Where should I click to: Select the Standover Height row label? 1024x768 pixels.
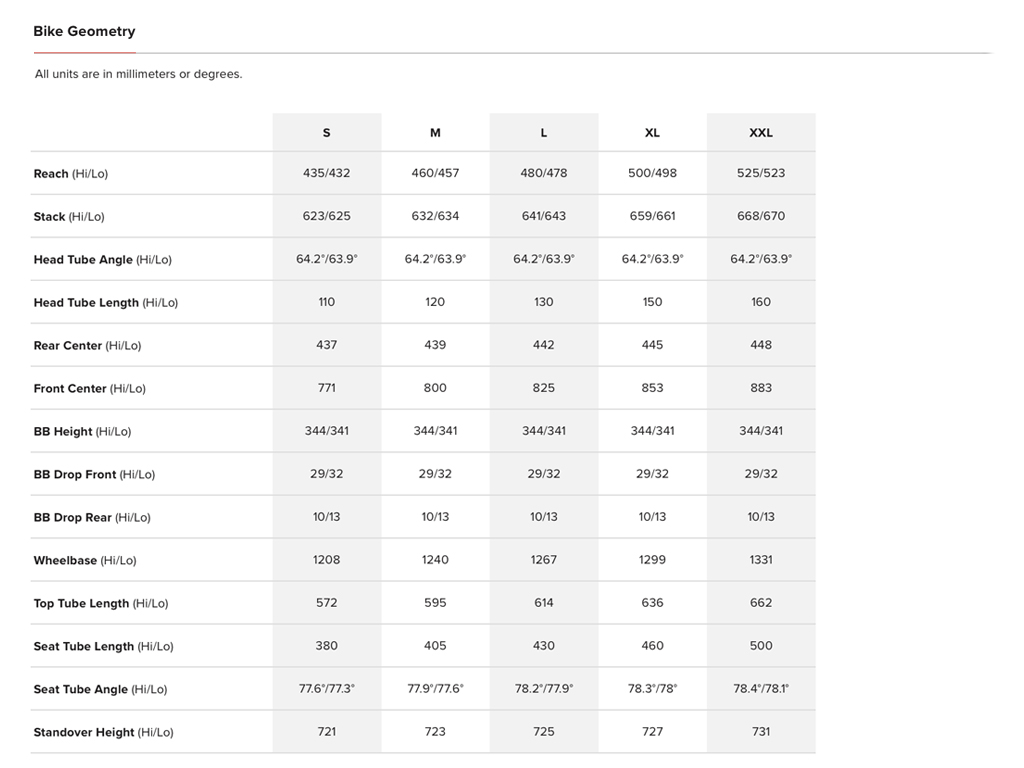pyautogui.click(x=103, y=733)
